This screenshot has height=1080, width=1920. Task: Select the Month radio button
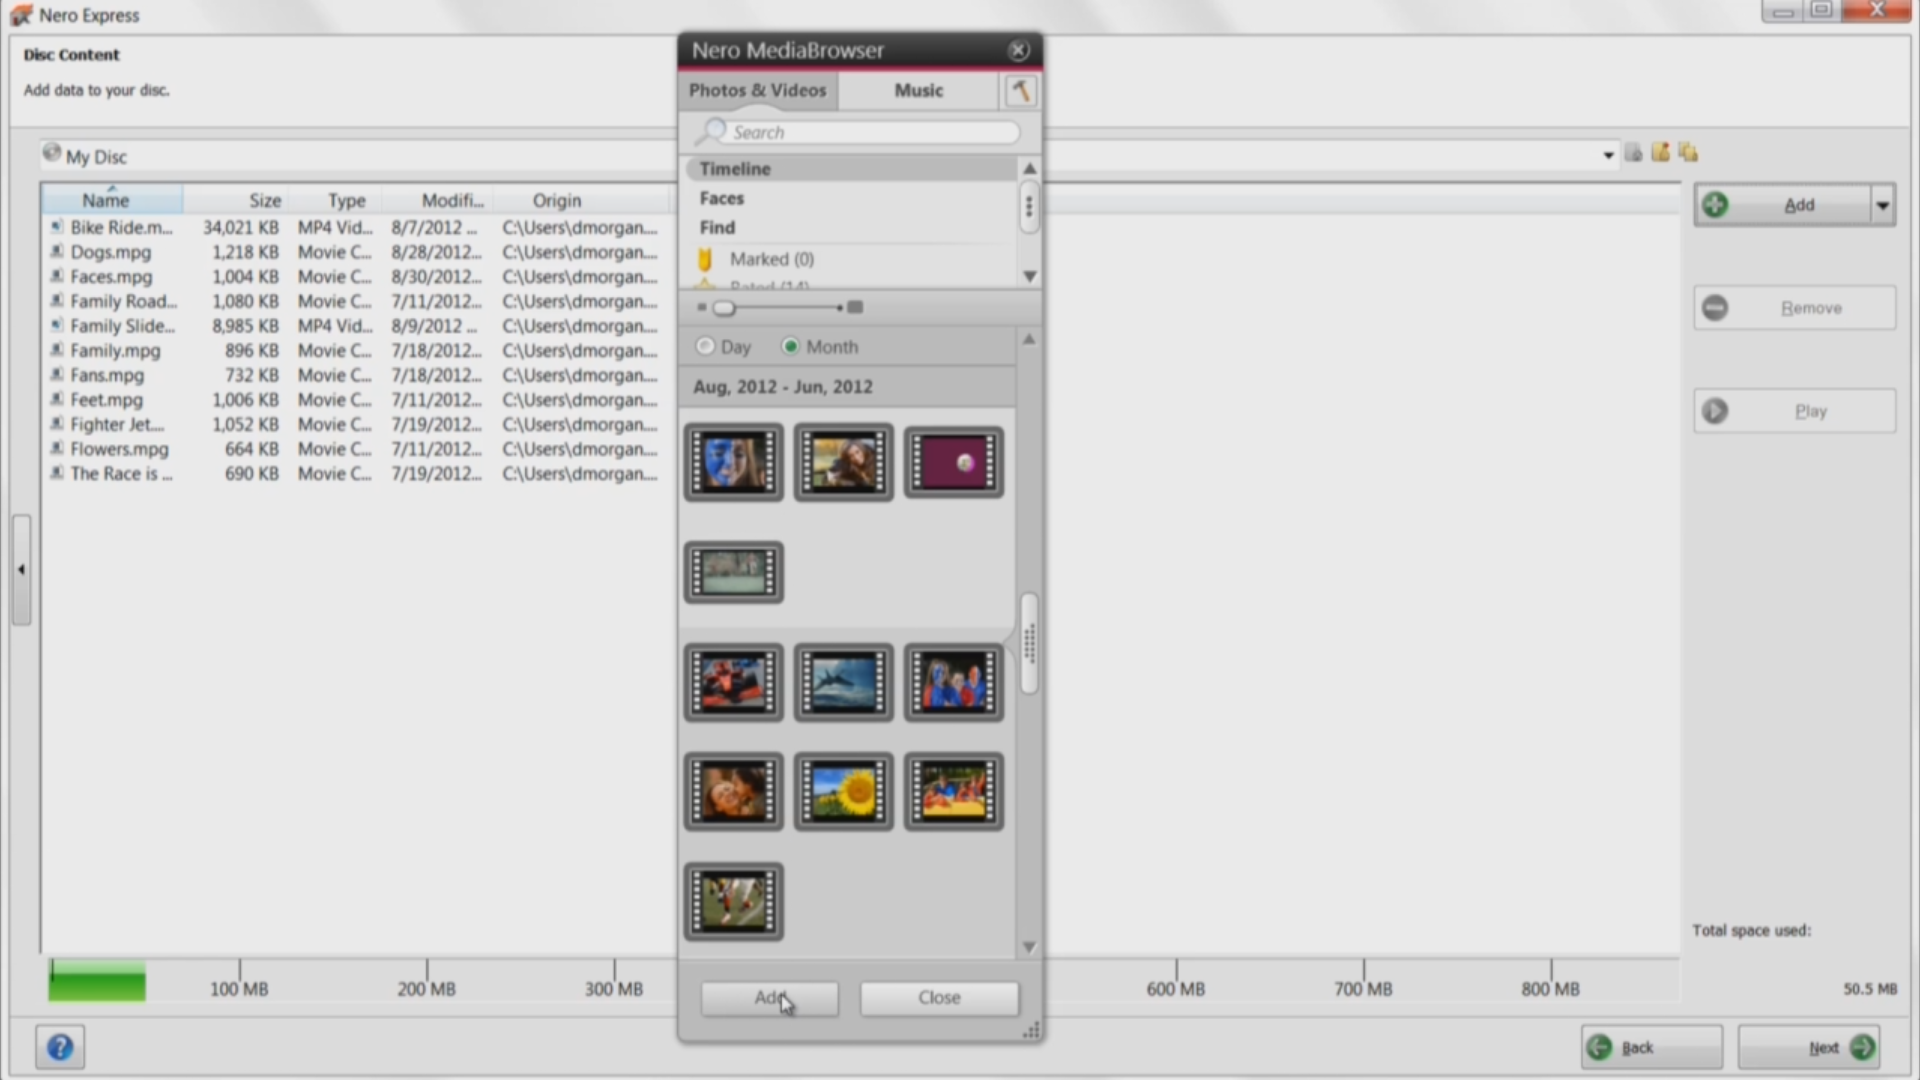(x=791, y=346)
